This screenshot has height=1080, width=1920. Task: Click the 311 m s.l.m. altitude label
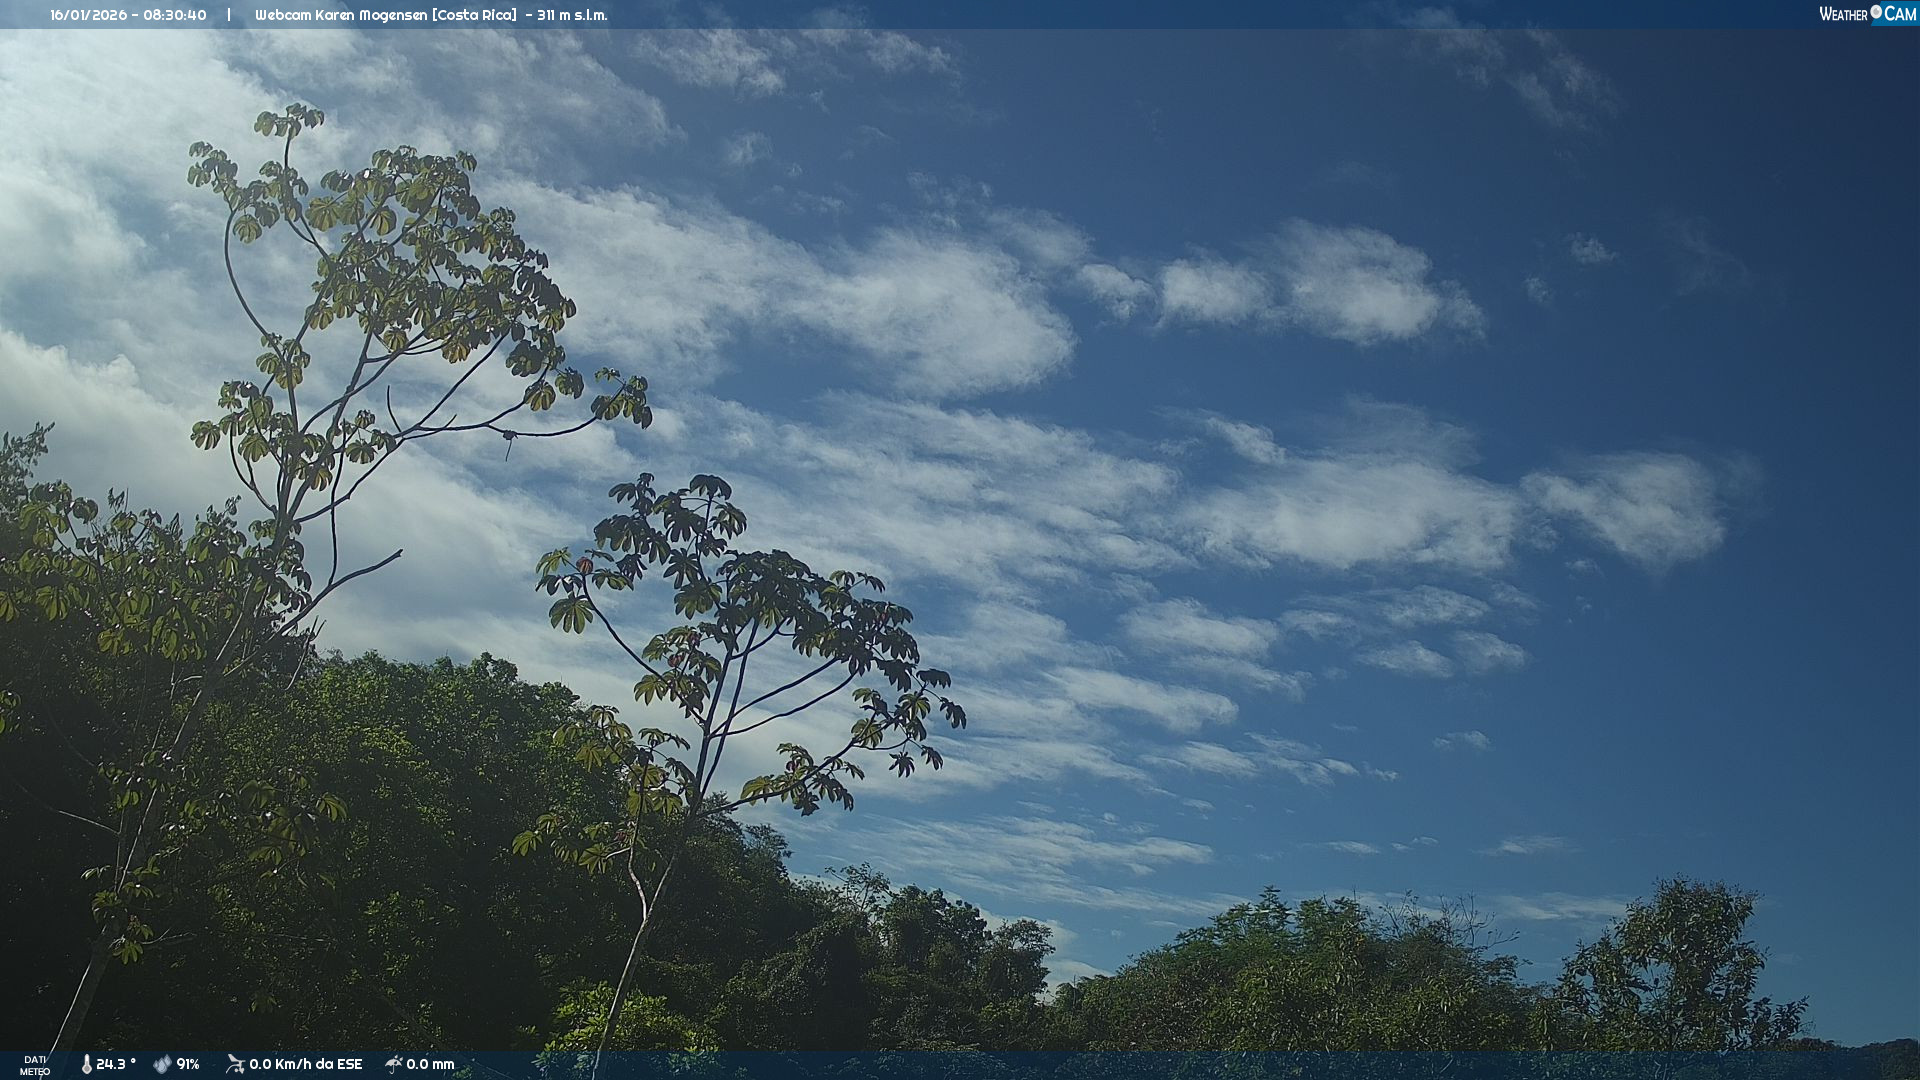(572, 15)
